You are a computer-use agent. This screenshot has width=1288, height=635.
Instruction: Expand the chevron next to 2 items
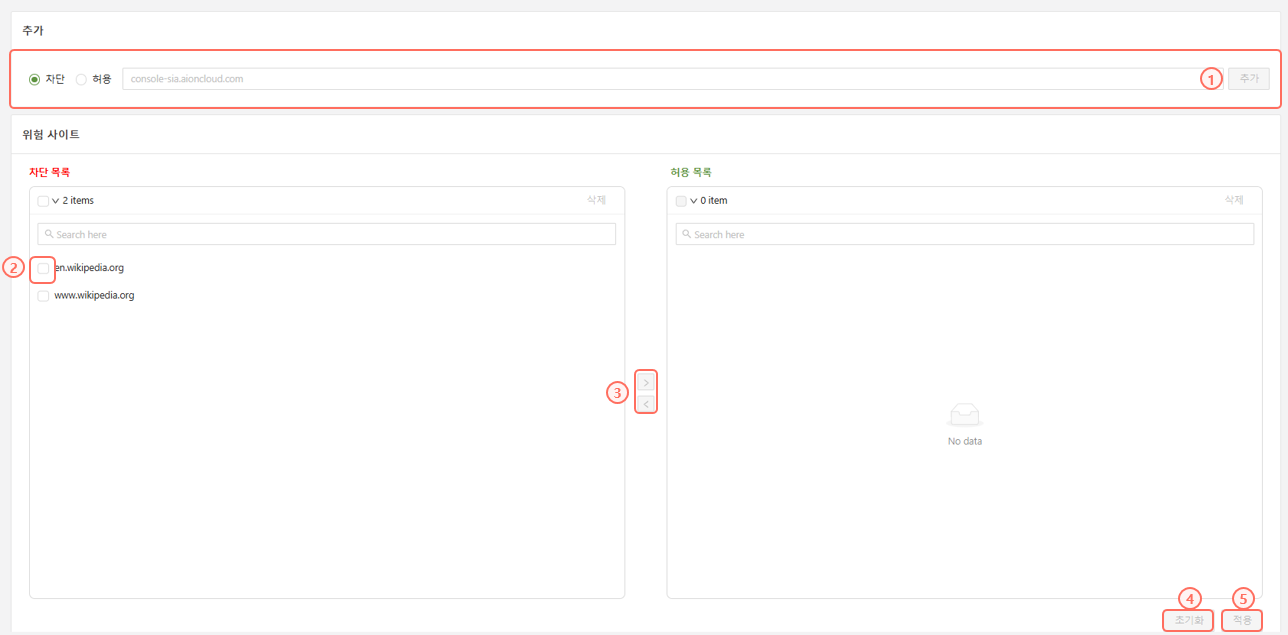(x=55, y=201)
